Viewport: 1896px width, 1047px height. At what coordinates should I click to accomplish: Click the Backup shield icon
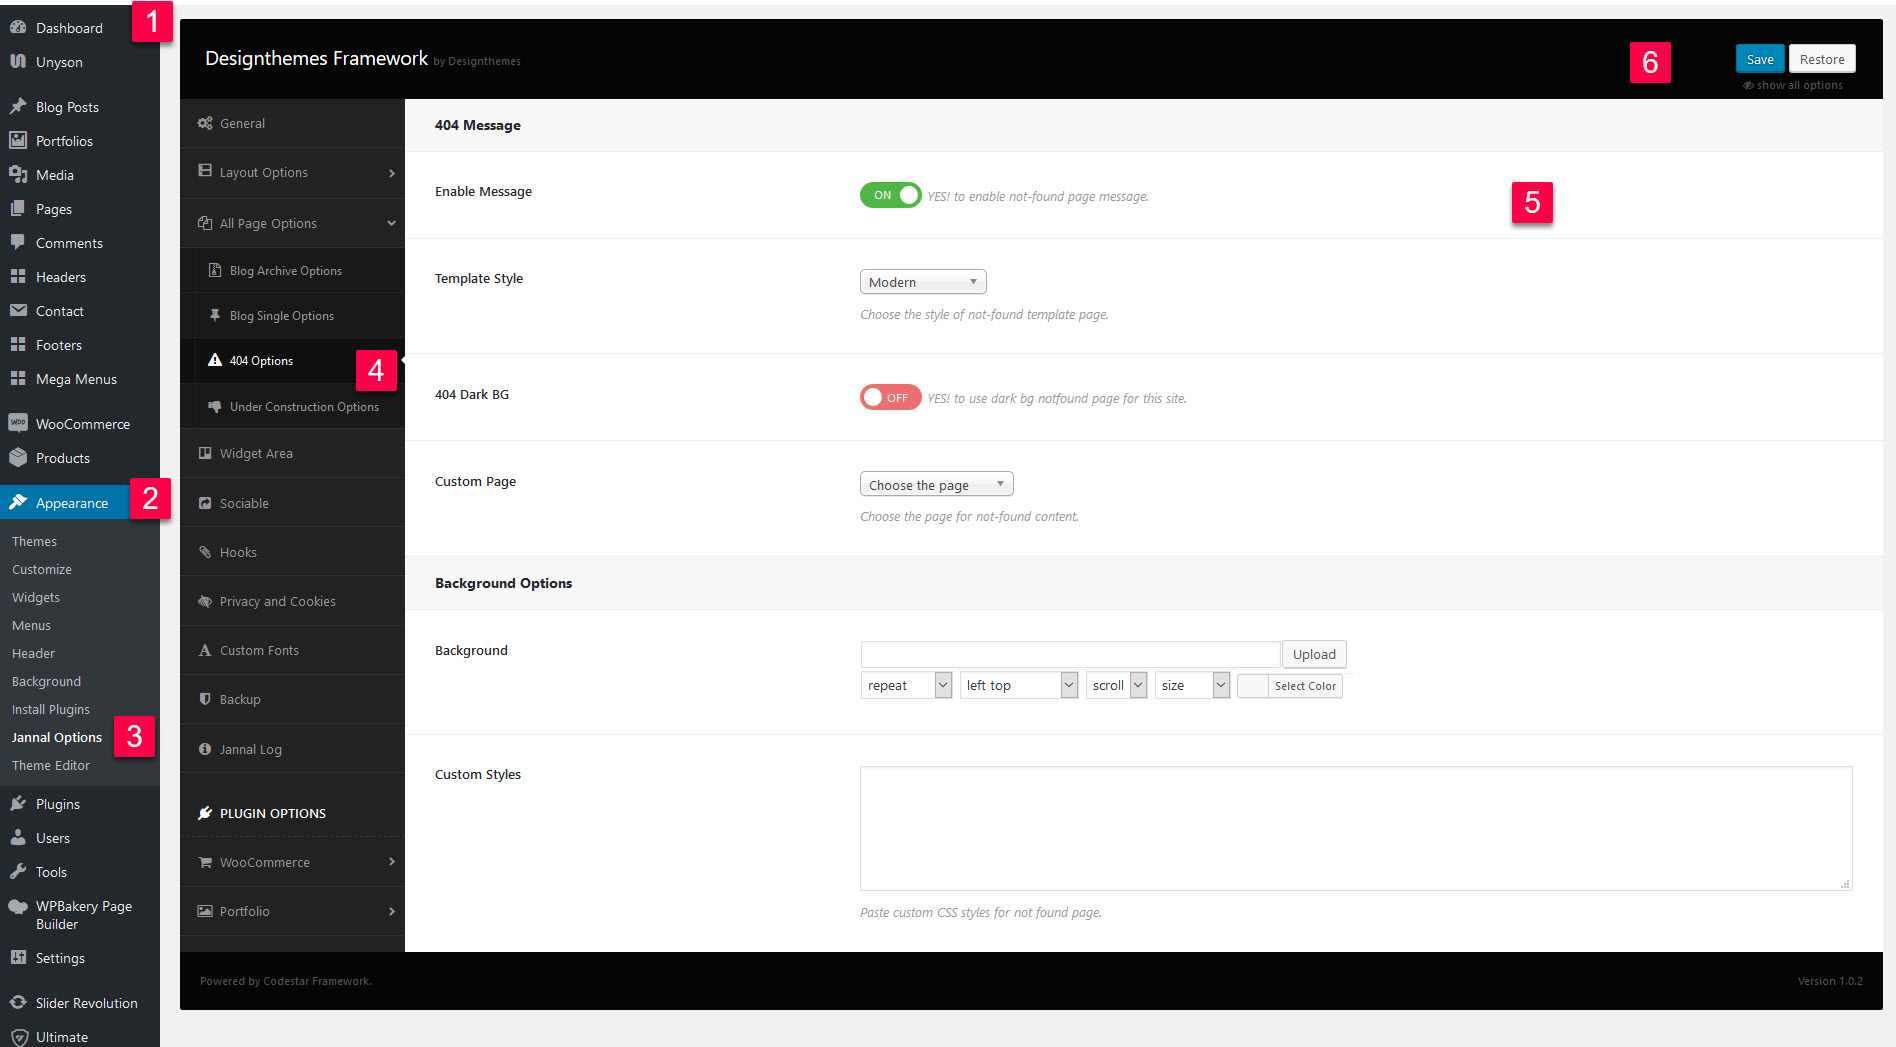[205, 699]
